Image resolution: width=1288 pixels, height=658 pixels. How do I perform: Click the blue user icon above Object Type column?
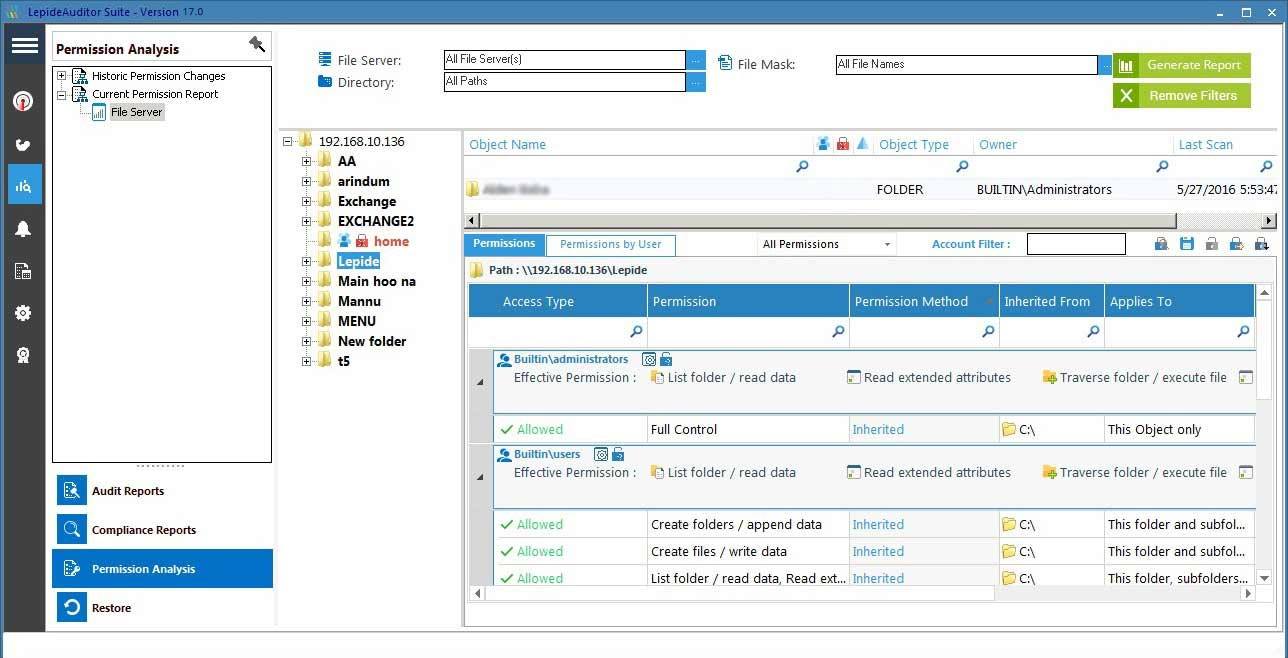coord(824,144)
